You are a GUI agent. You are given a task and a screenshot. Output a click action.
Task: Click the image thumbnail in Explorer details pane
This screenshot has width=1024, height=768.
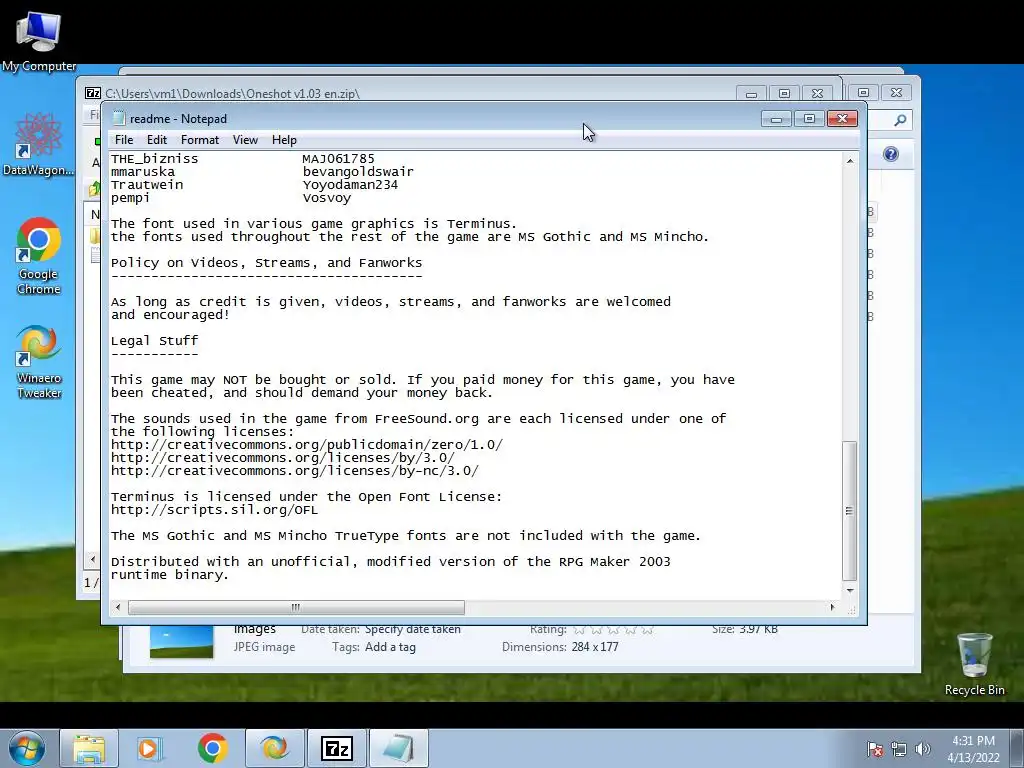[x=181, y=642]
